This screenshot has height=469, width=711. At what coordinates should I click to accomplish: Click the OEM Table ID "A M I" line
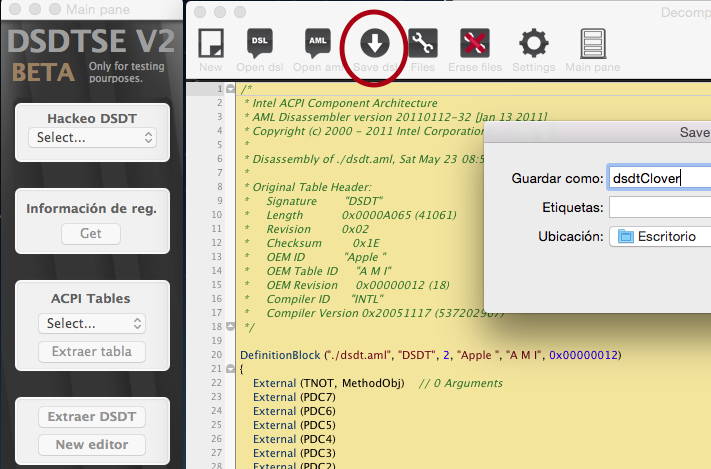318,271
